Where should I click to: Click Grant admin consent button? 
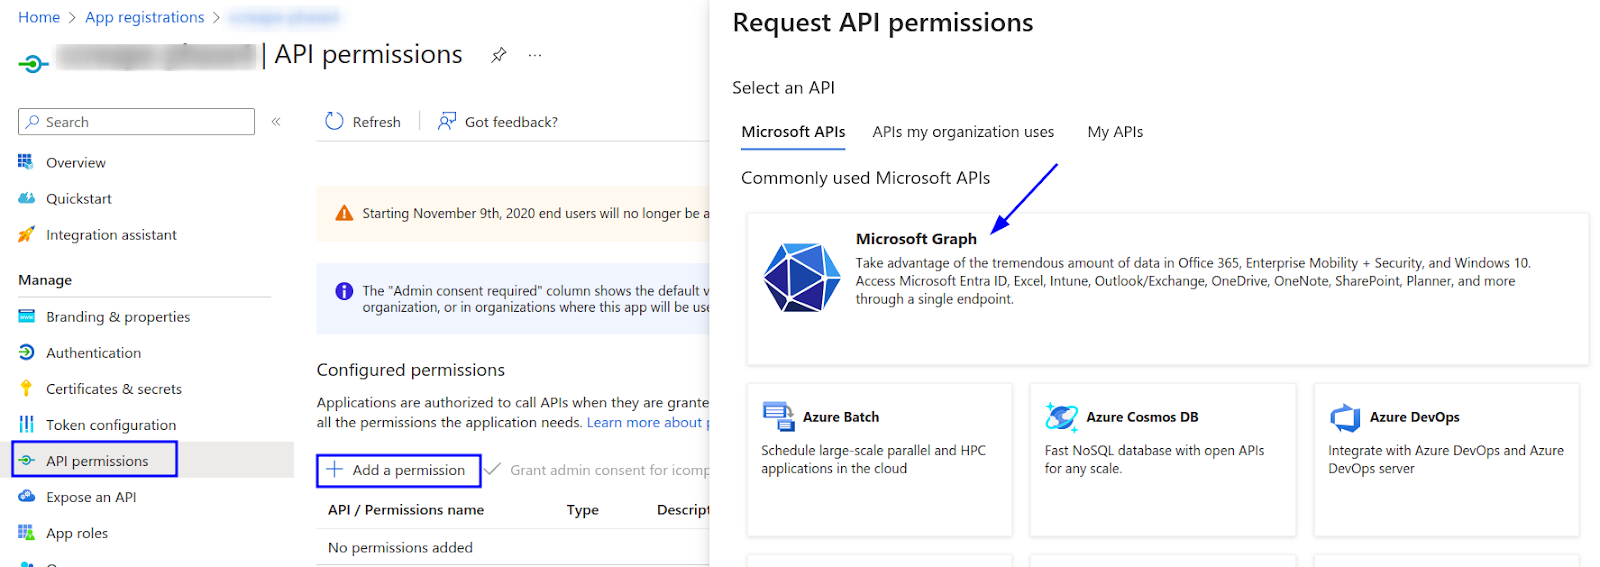click(x=597, y=470)
